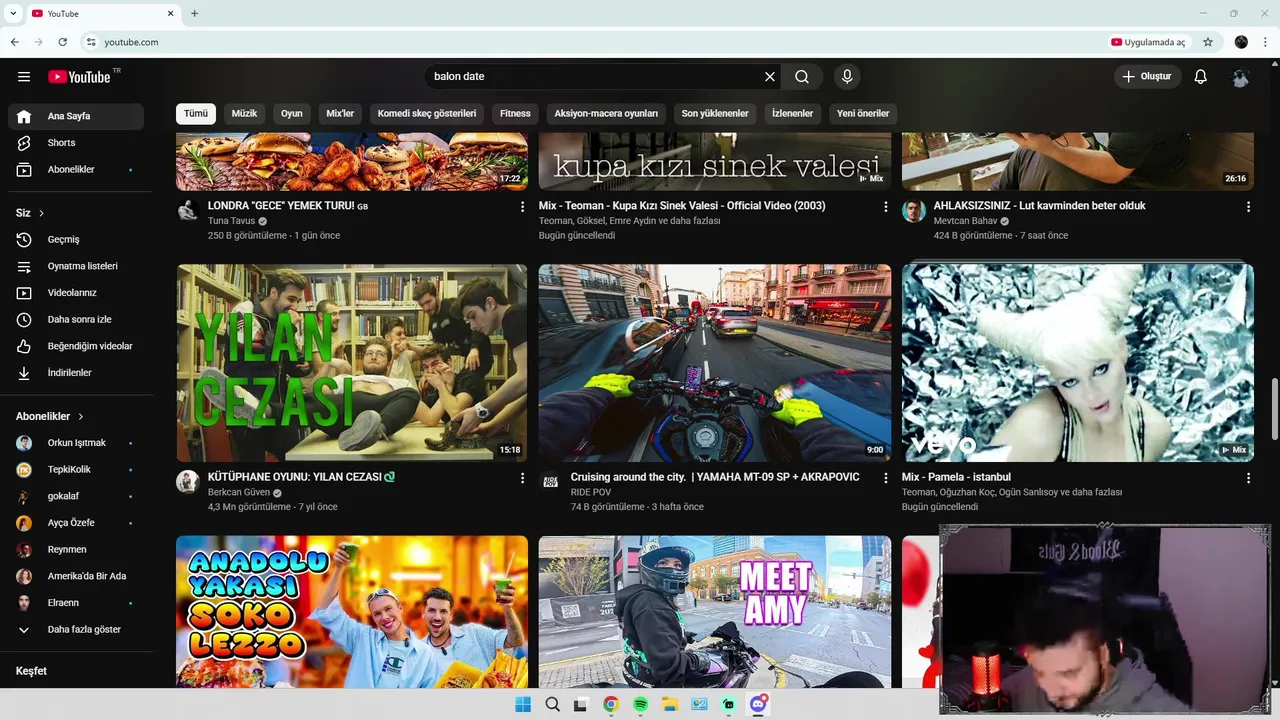This screenshot has height=720, width=1280.
Task: Open options for Mix Pamela istanbul
Action: pos(1248,479)
